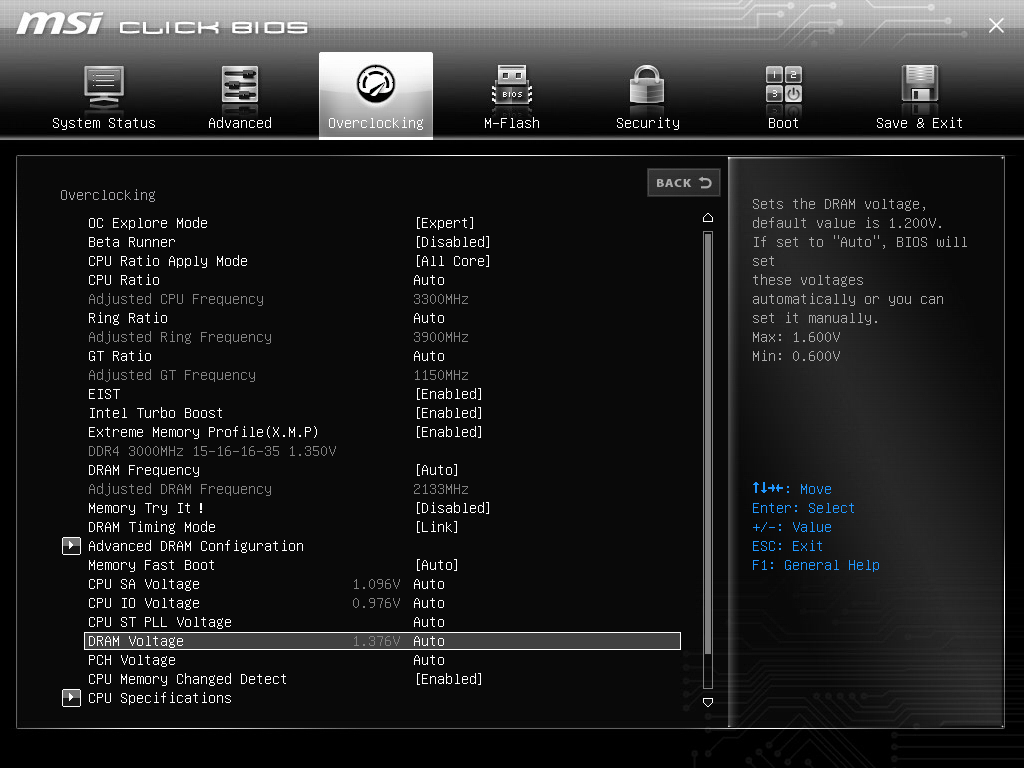Open the Save & Exit floppy icon
The image size is (1024, 768).
coord(920,84)
